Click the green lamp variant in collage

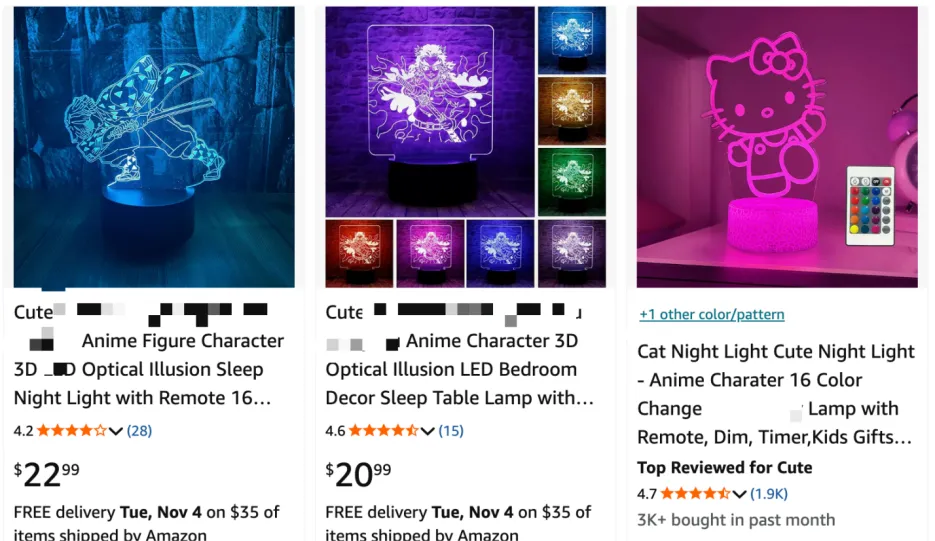point(572,181)
